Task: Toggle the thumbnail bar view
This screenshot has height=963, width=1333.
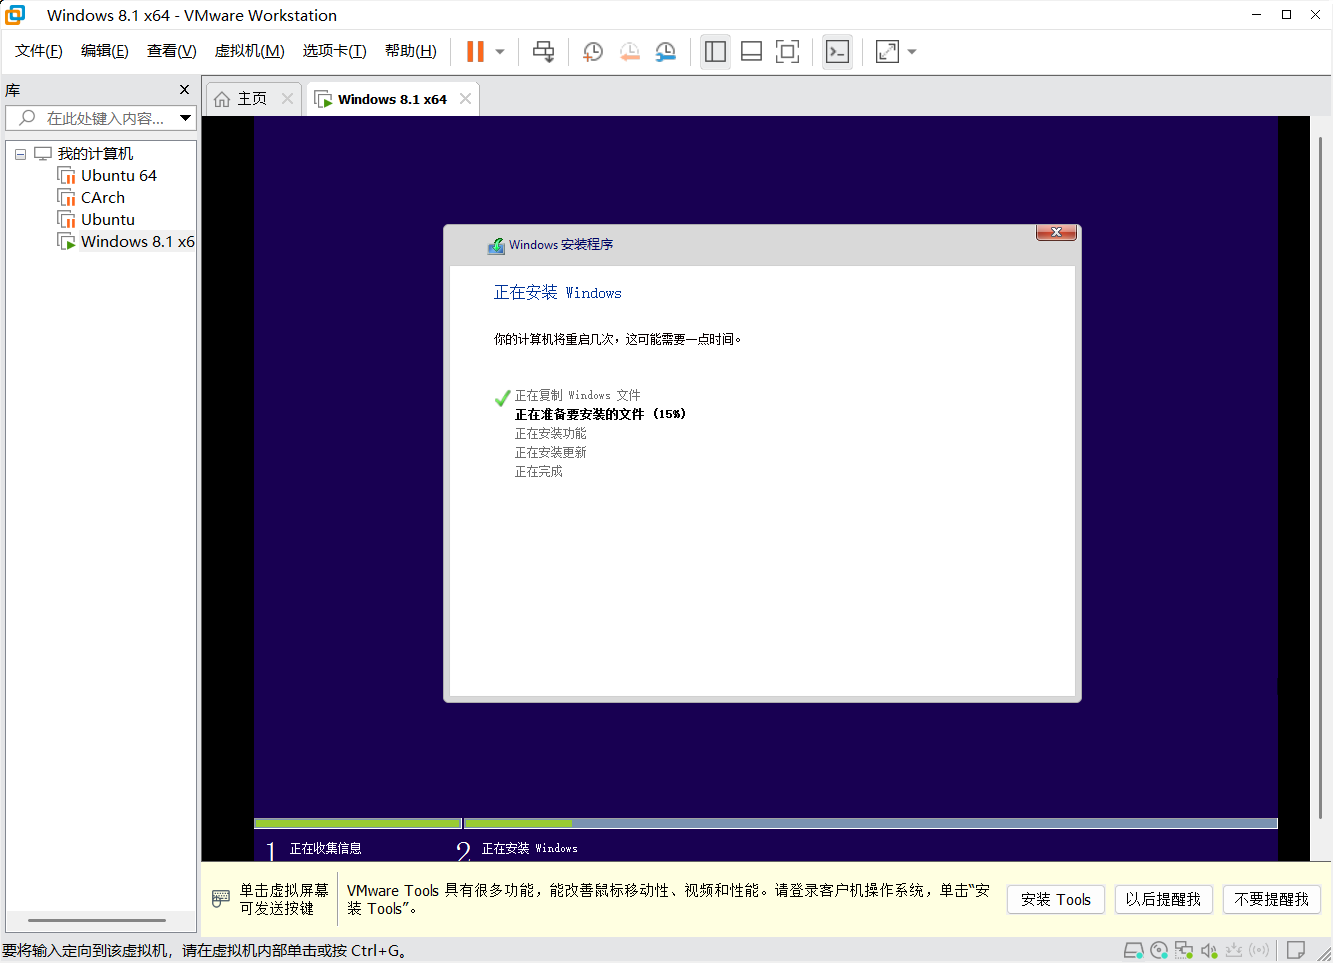Action: (x=751, y=52)
